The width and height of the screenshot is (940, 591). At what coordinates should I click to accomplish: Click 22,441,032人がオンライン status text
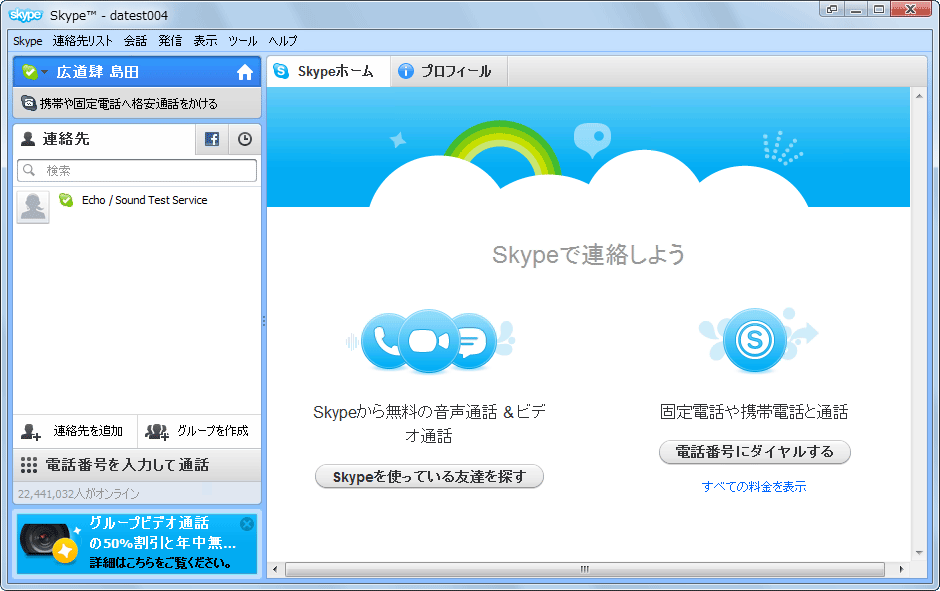click(x=79, y=494)
